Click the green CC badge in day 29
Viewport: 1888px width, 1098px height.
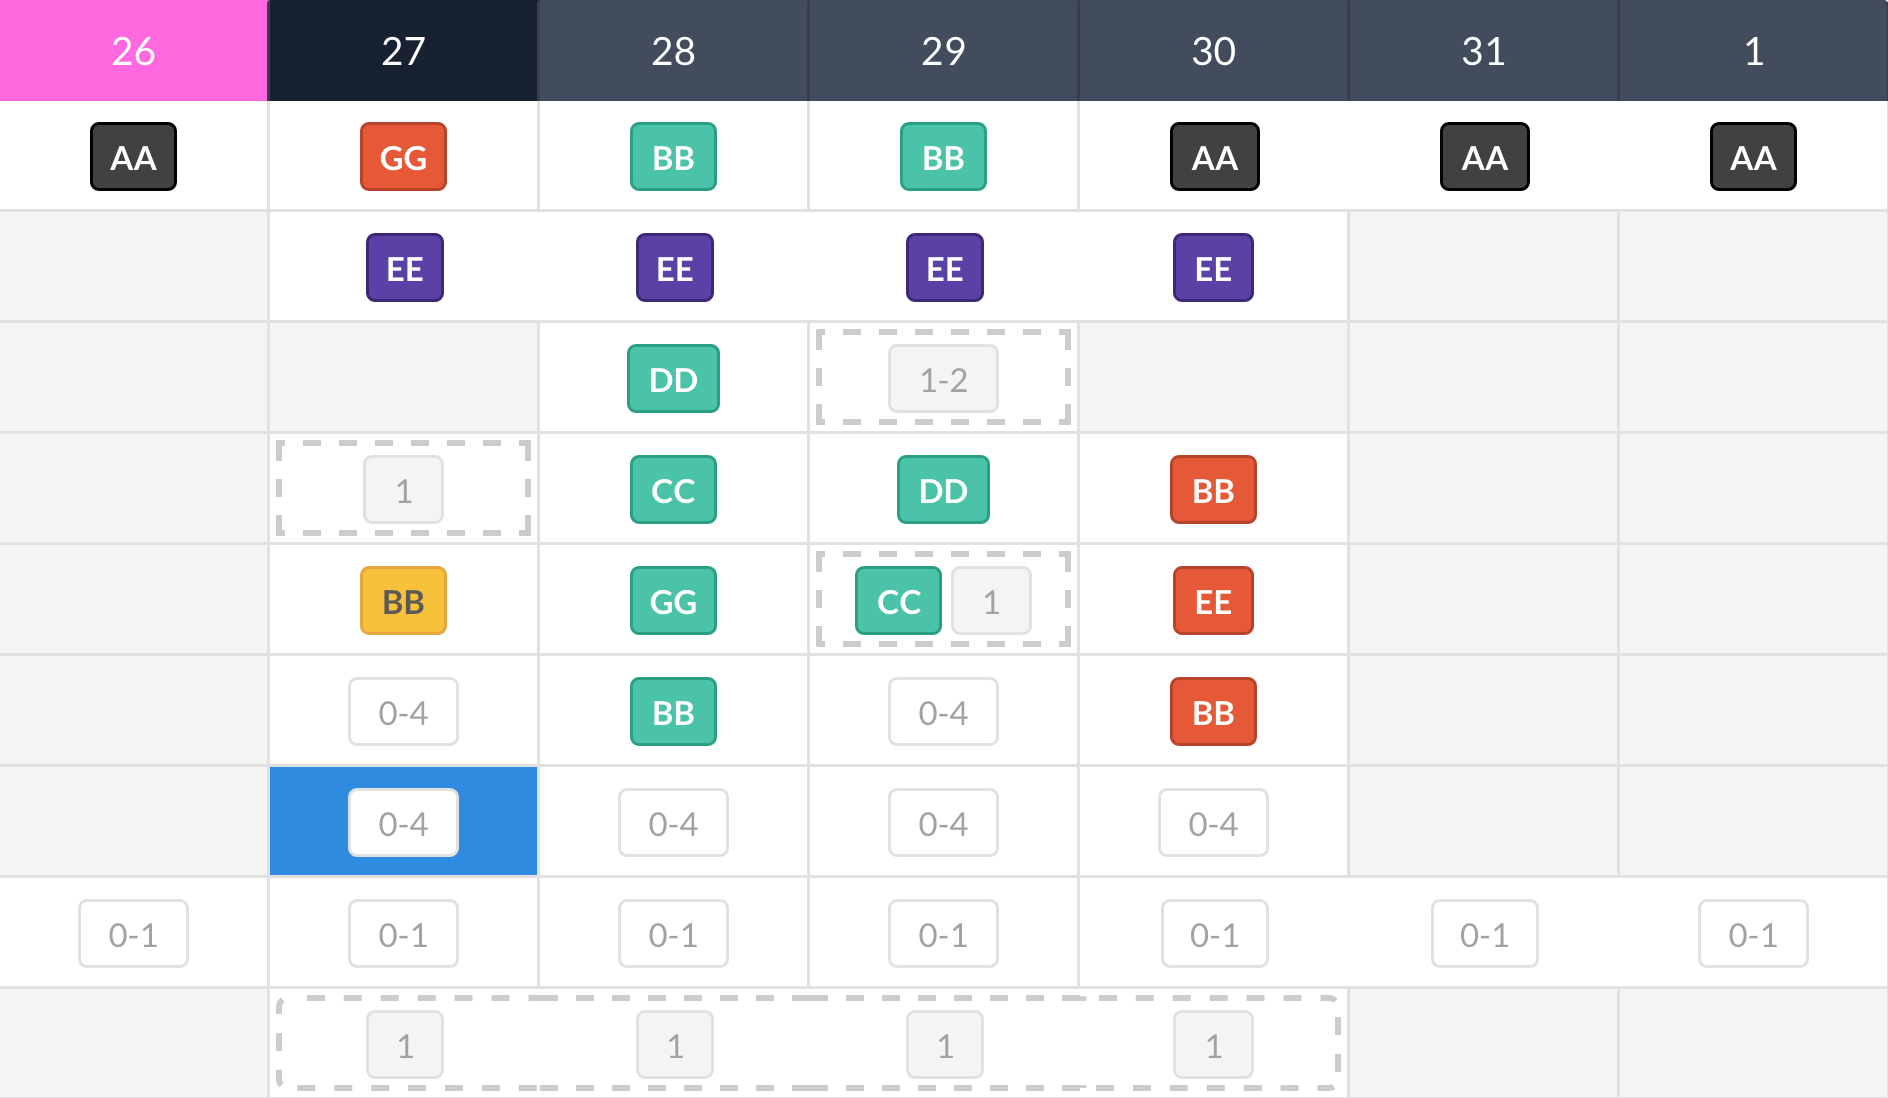coord(898,601)
